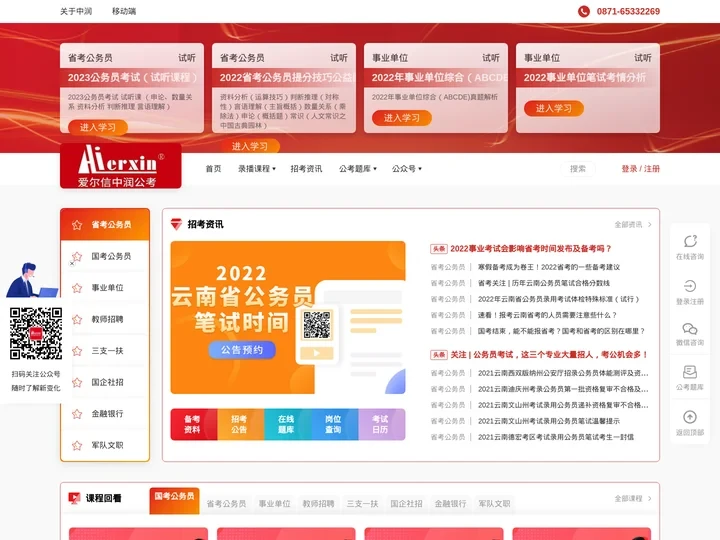The height and width of the screenshot is (540, 720).
Task: Open 全部课程 arrow link
Action: point(633,498)
